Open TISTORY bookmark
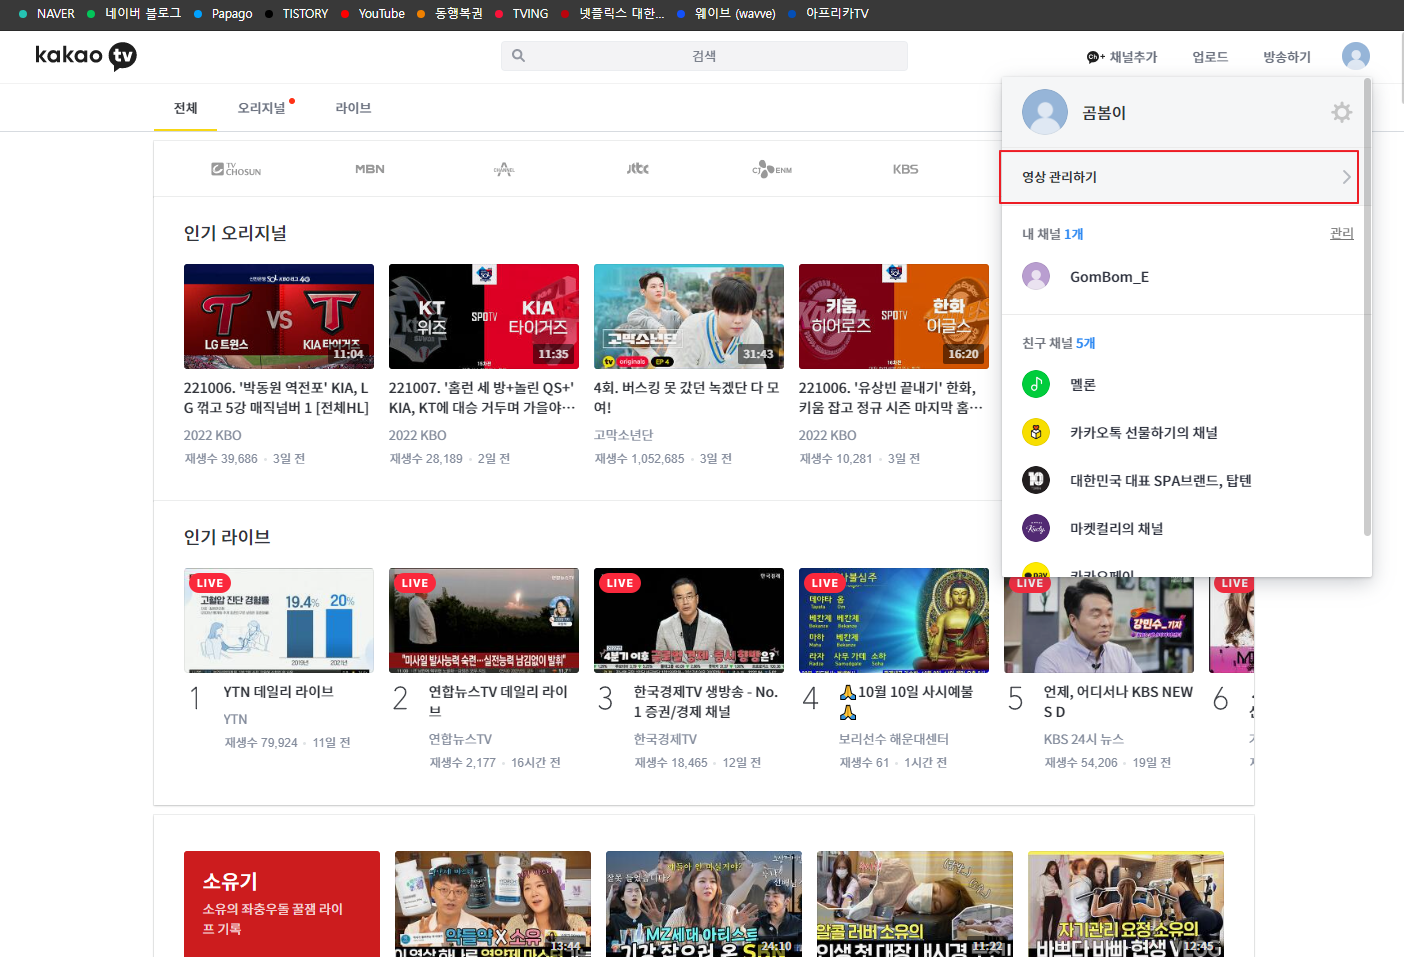1404x957 pixels. [297, 14]
